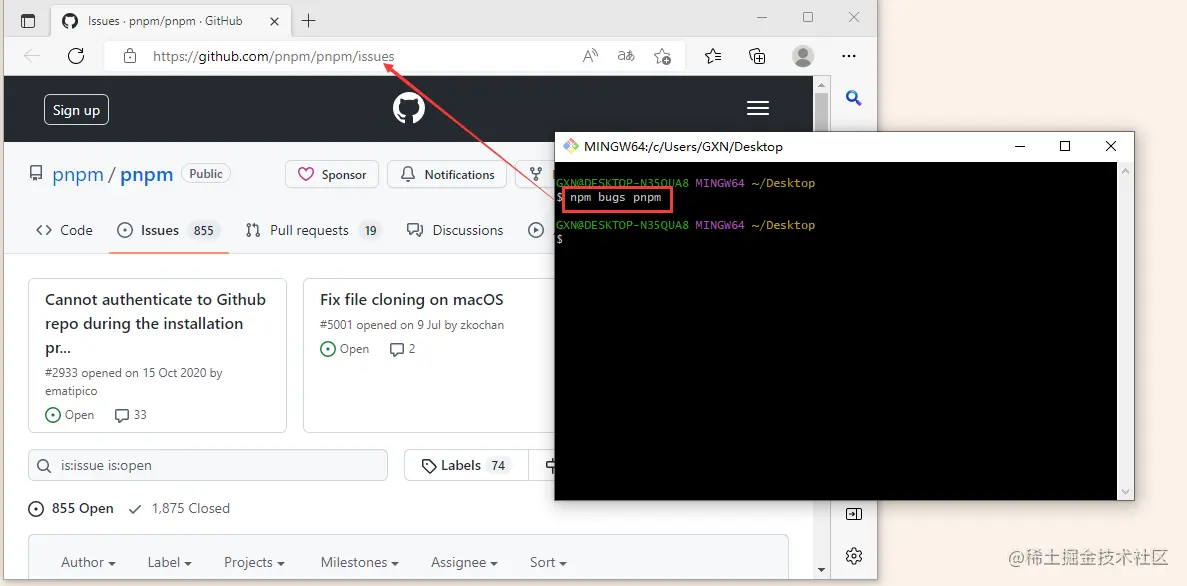This screenshot has width=1187, height=586.
Task: Click the browser scrollbar down arrow
Action: [822, 569]
